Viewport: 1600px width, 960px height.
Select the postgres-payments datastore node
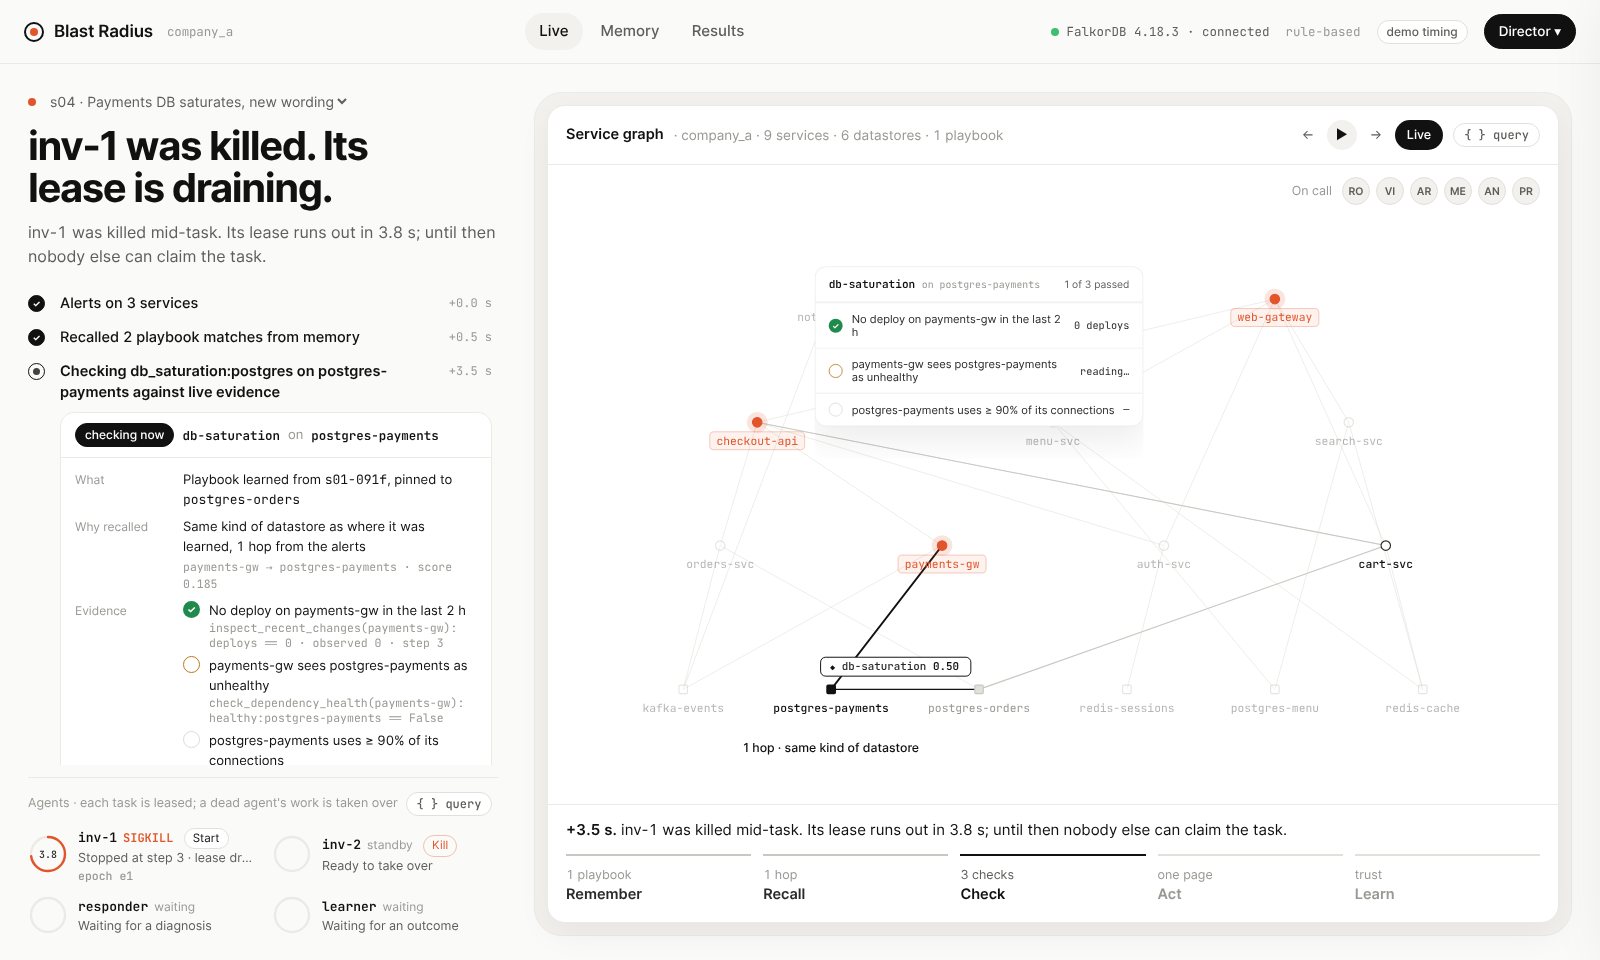(831, 689)
